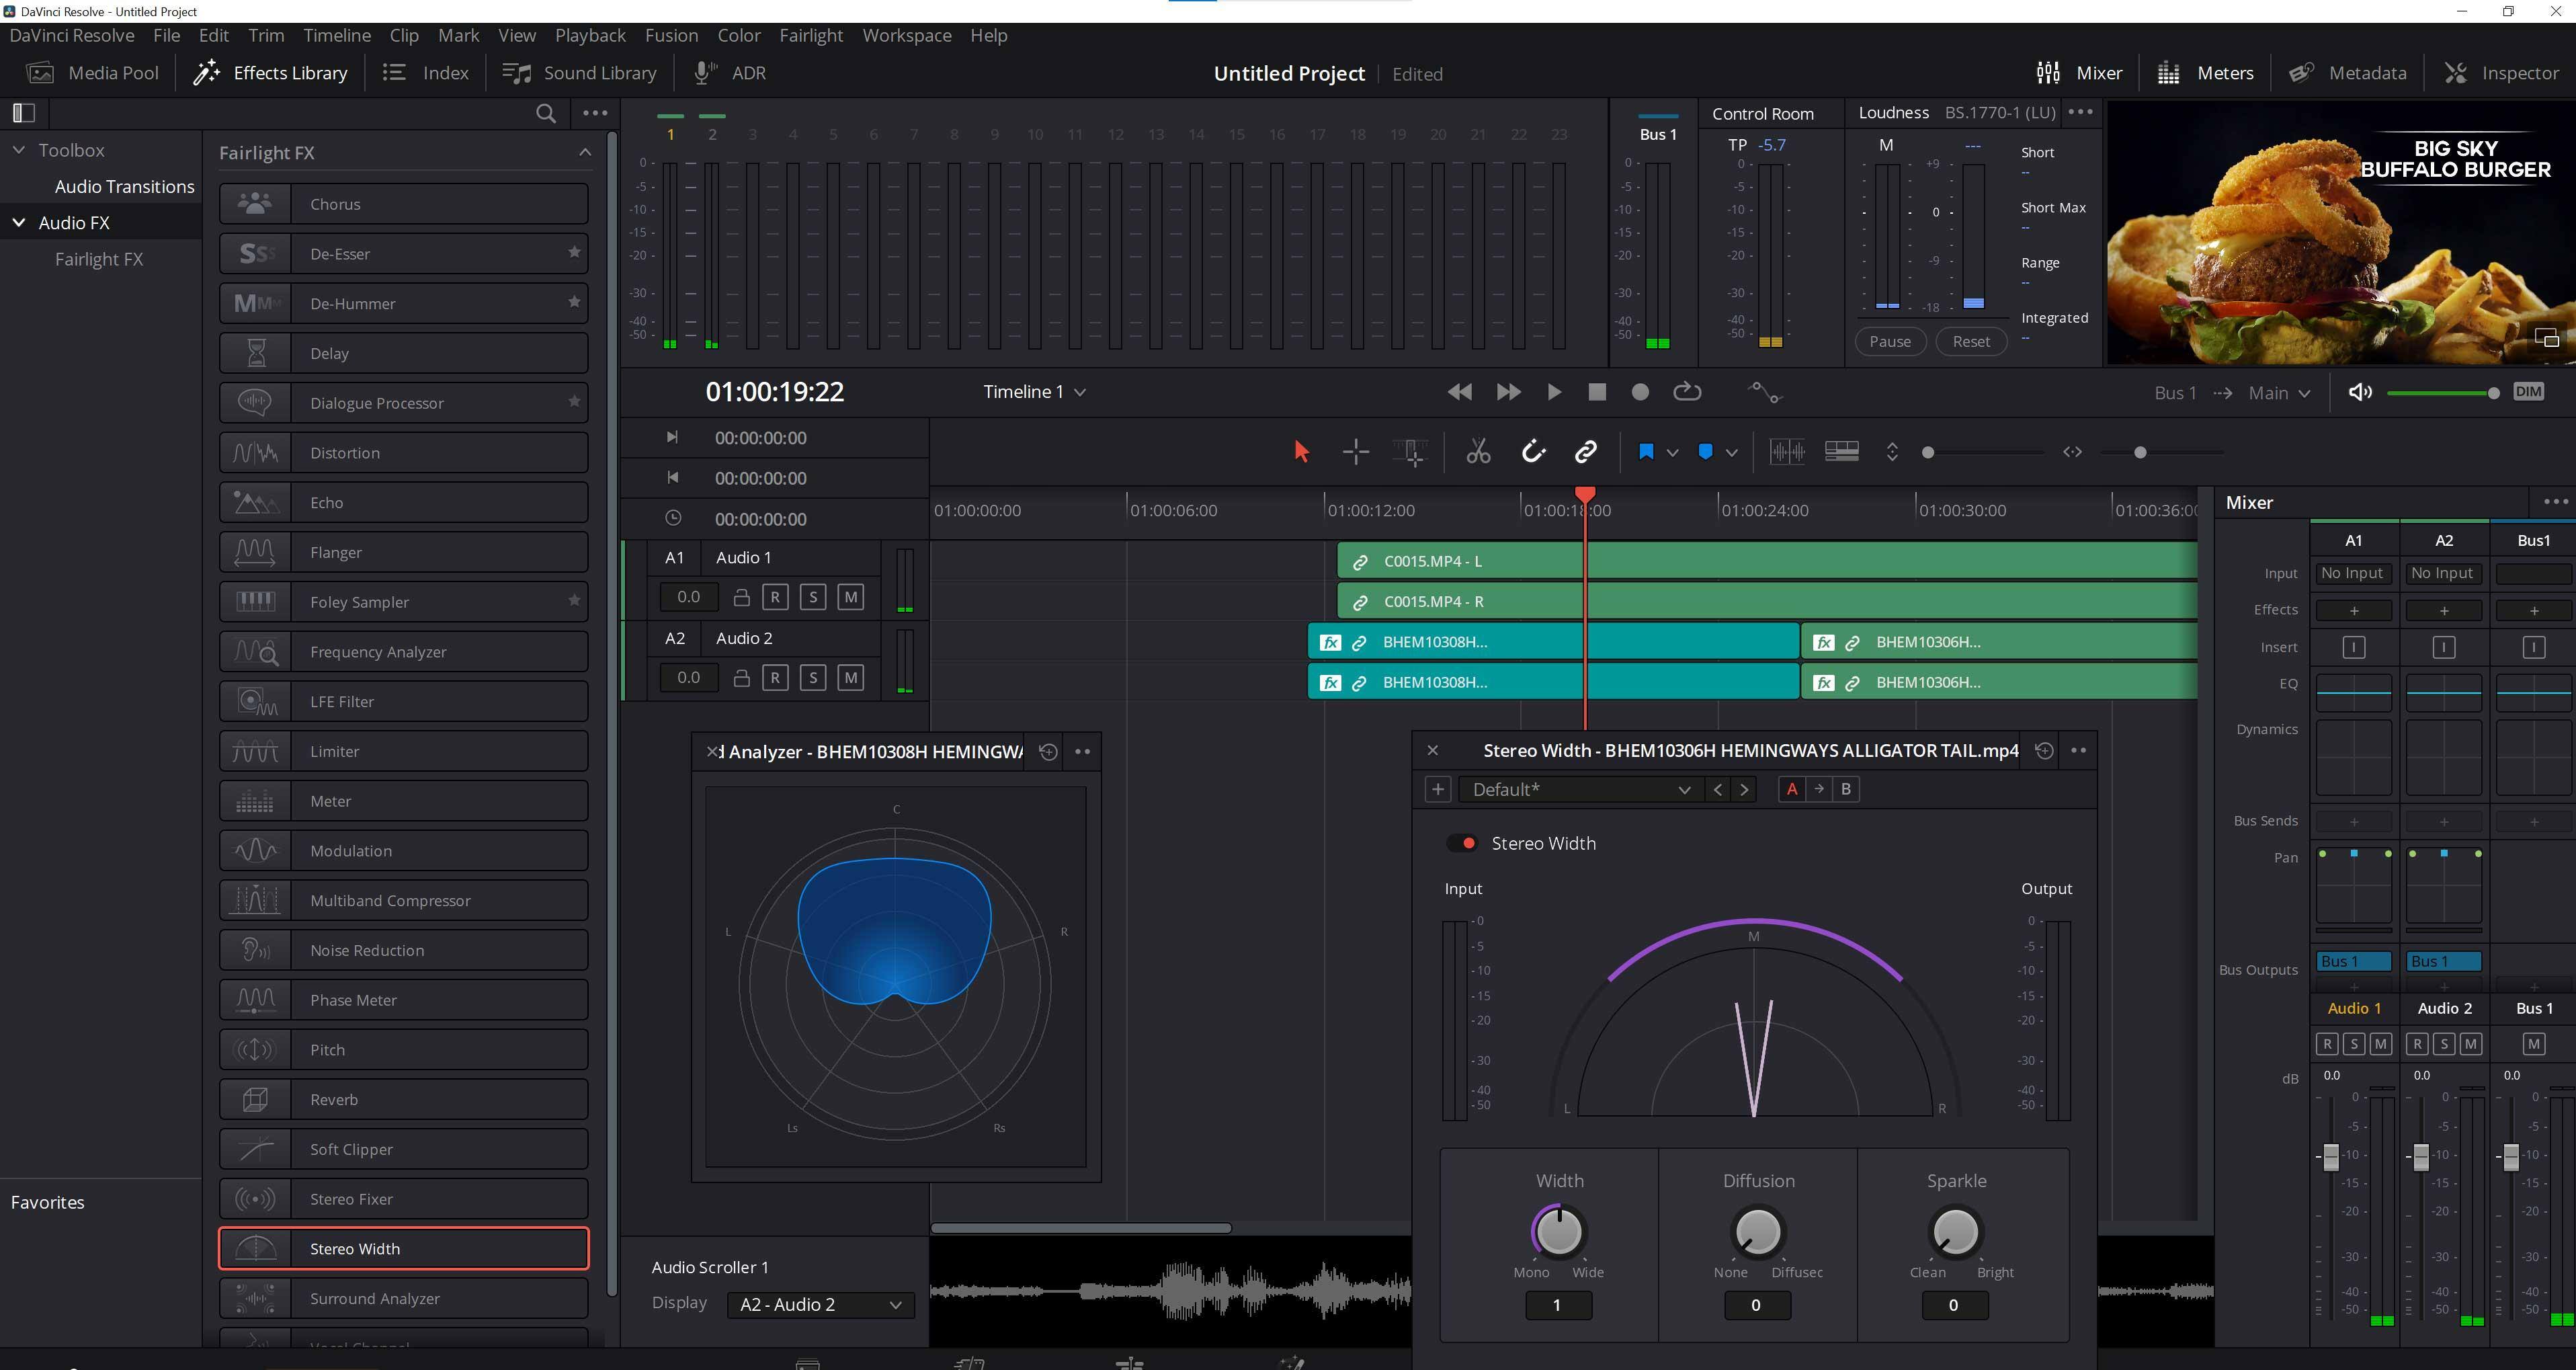Solo the Audio 2 track

[813, 678]
